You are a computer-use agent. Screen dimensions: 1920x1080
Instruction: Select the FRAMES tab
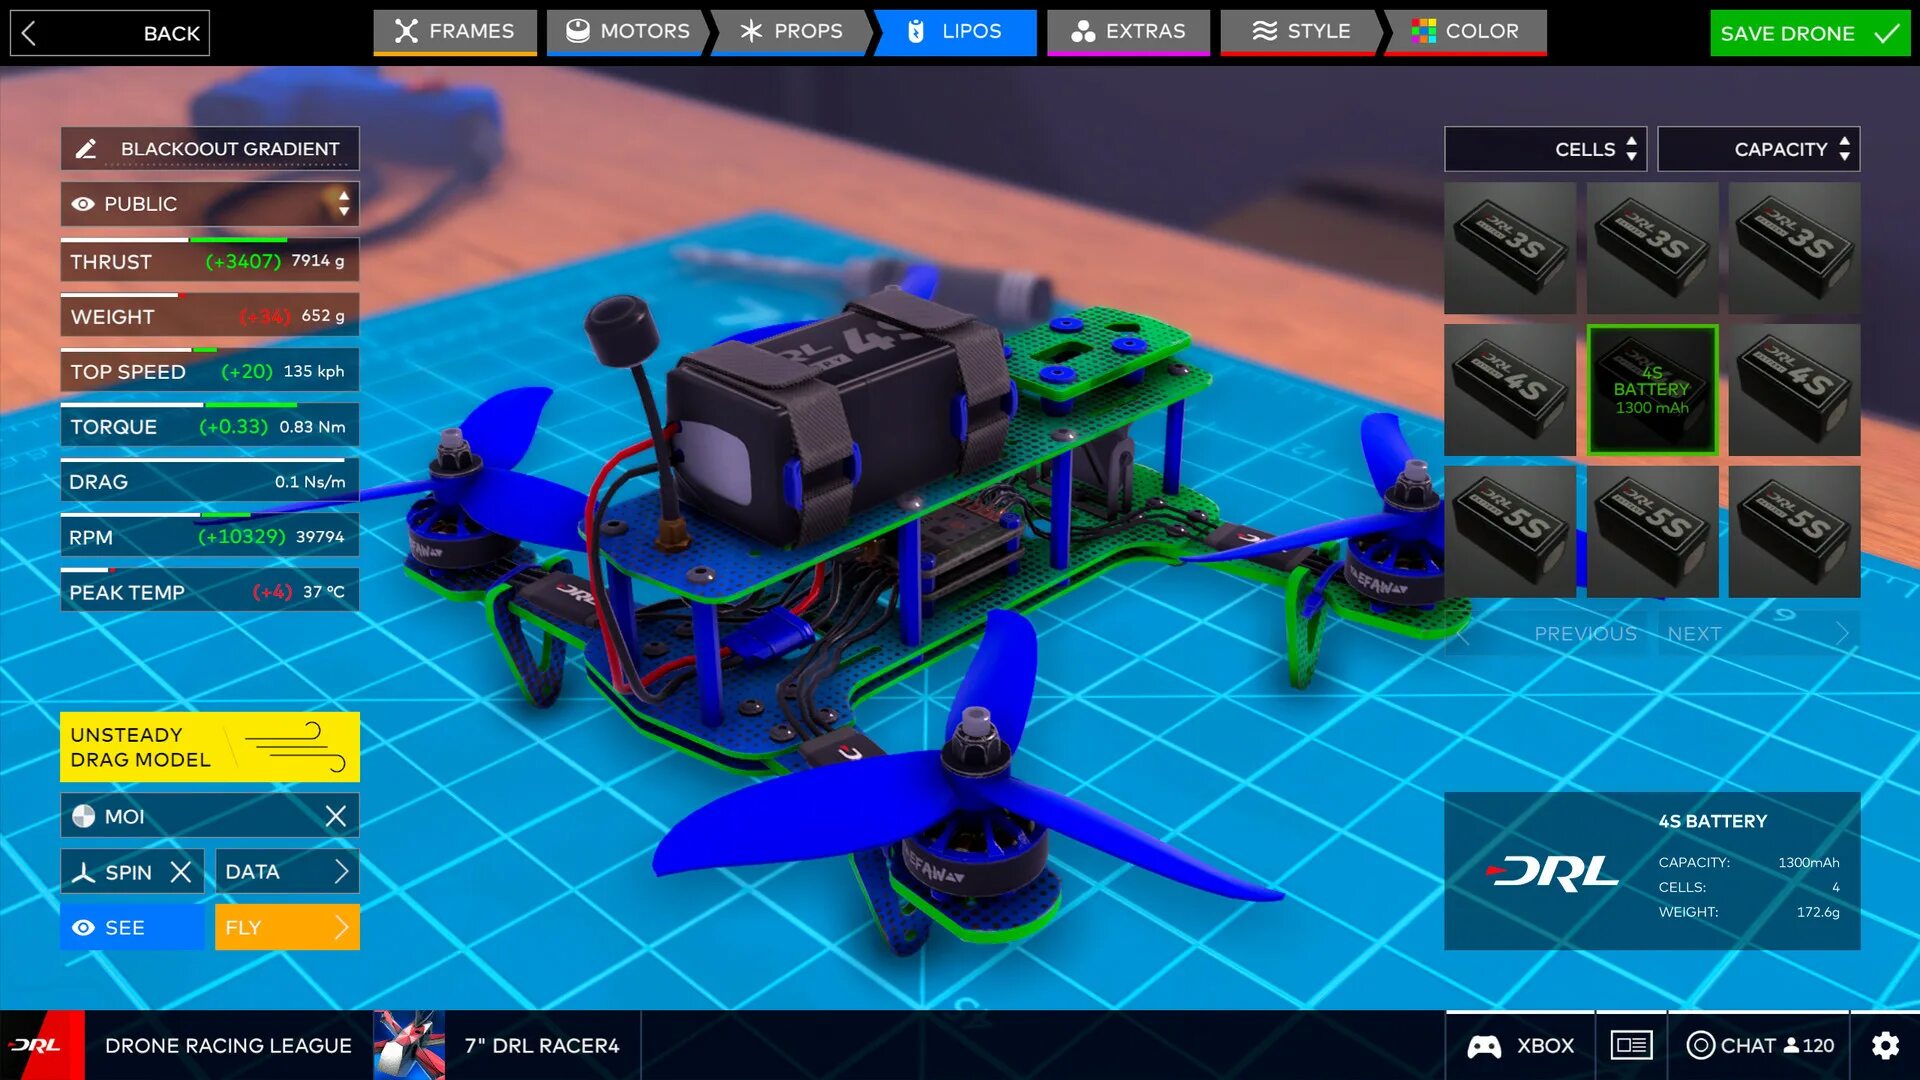point(452,30)
